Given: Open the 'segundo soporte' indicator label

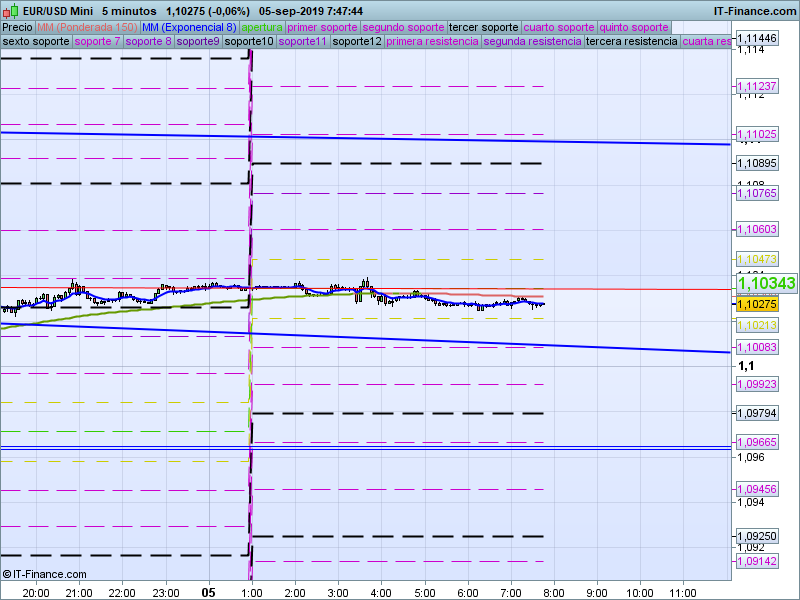Looking at the screenshot, I should 403,27.
